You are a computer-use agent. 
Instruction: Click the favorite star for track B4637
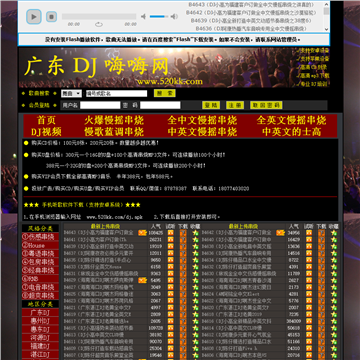point(195,253)
